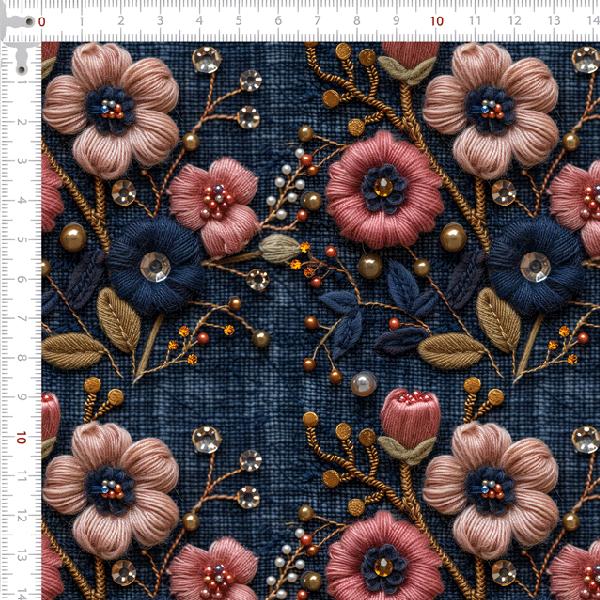Screen dimensions: 600x600
Task: Click the number 5 on the horizontal ruler
Action: point(239,21)
